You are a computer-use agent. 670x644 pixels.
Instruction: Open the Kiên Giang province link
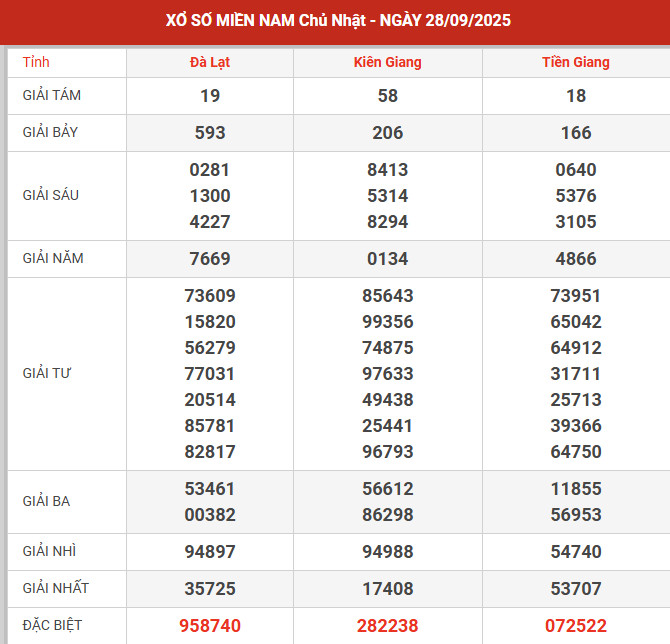[x=387, y=62]
